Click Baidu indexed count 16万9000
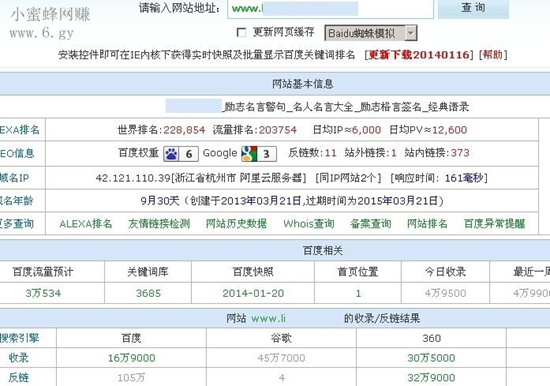Image resolution: width=550 pixels, height=386 pixels. tap(132, 358)
